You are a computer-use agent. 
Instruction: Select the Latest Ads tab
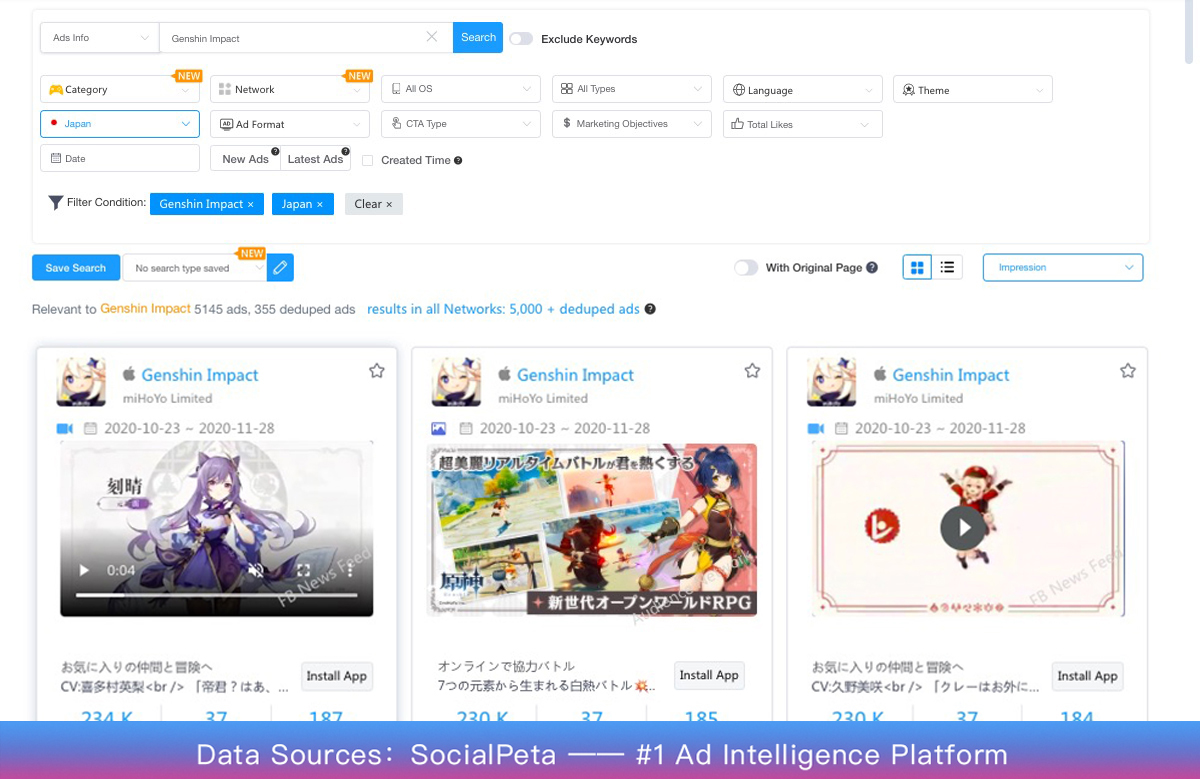coord(315,159)
